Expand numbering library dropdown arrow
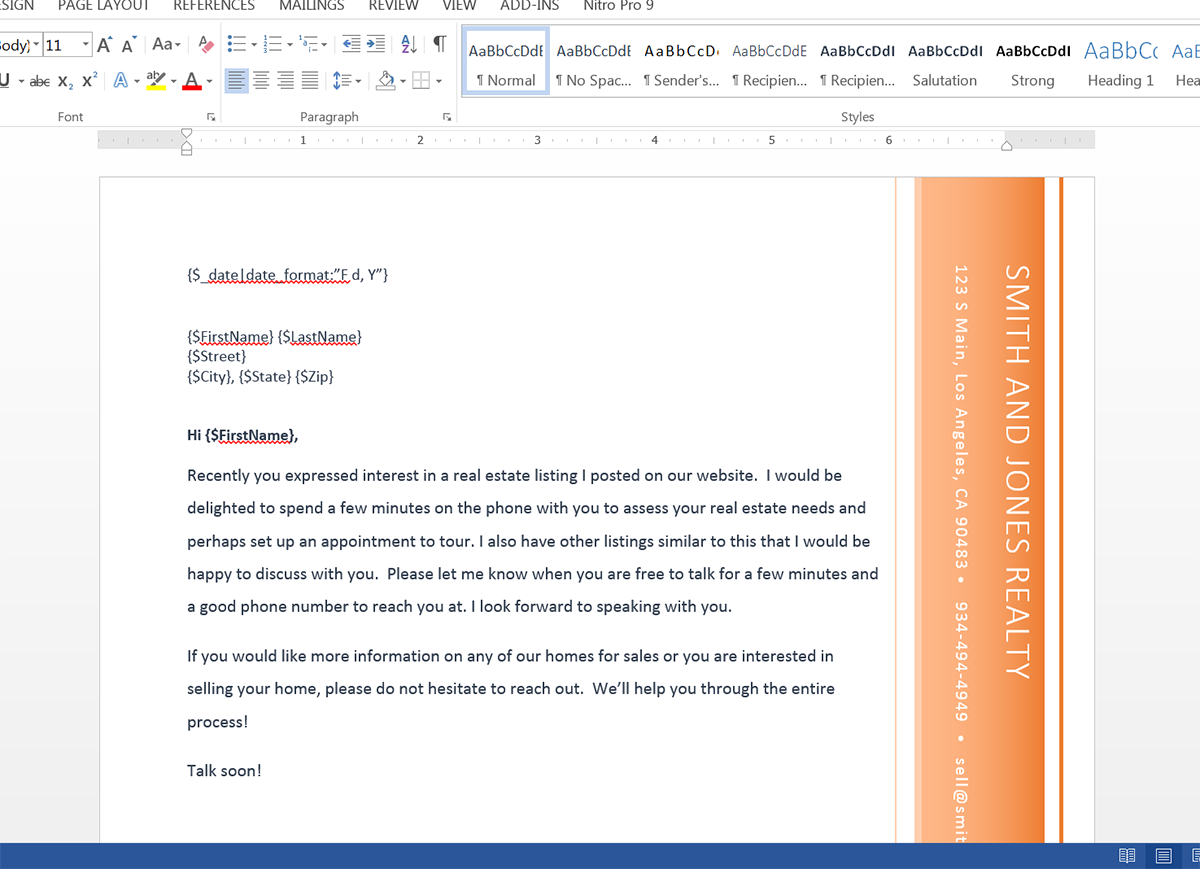 (x=289, y=45)
